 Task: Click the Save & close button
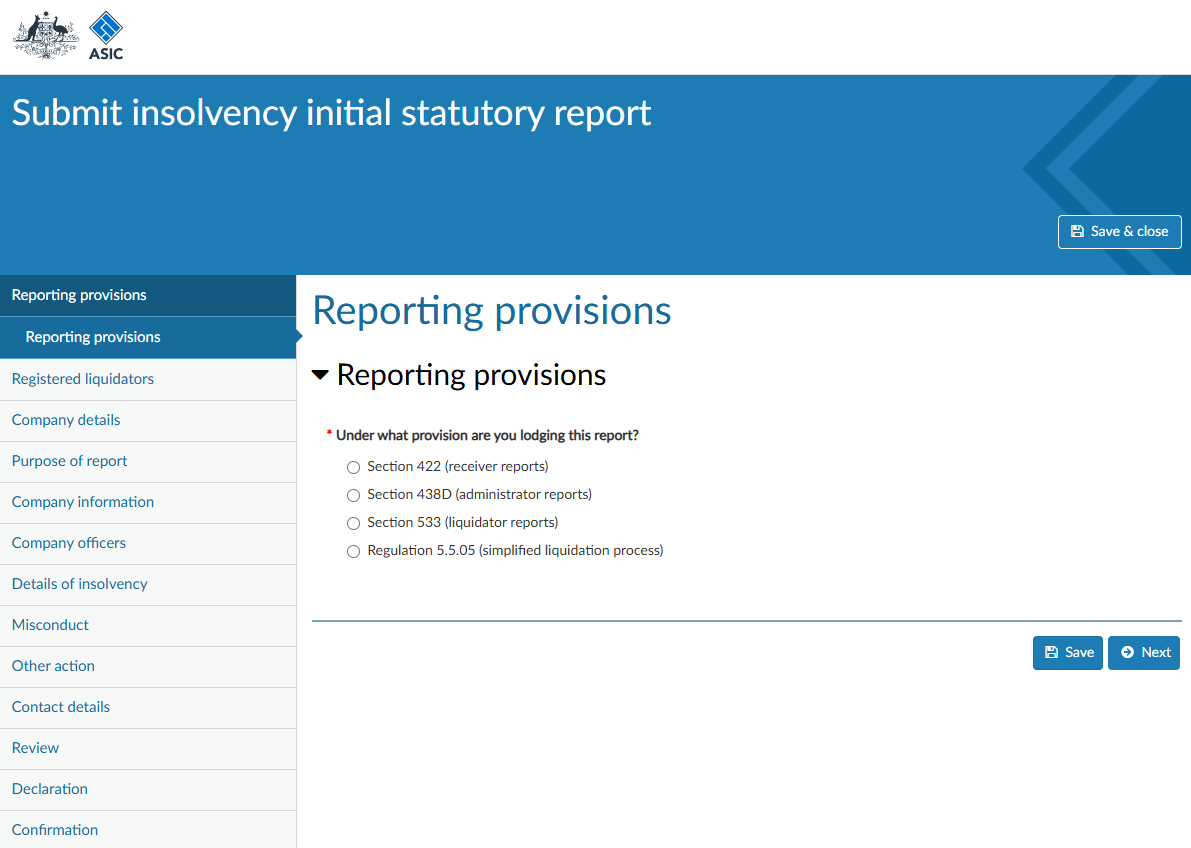(1119, 232)
